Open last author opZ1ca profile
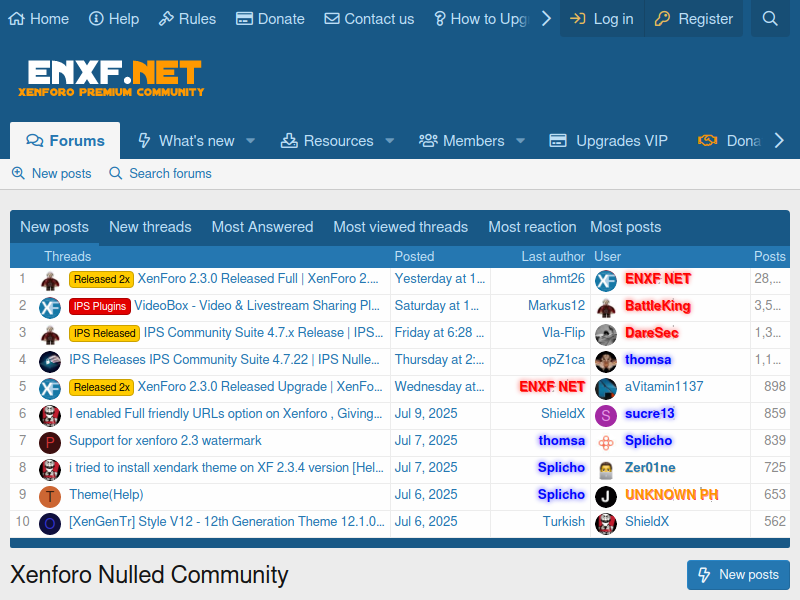This screenshot has height=600, width=800. 563,360
